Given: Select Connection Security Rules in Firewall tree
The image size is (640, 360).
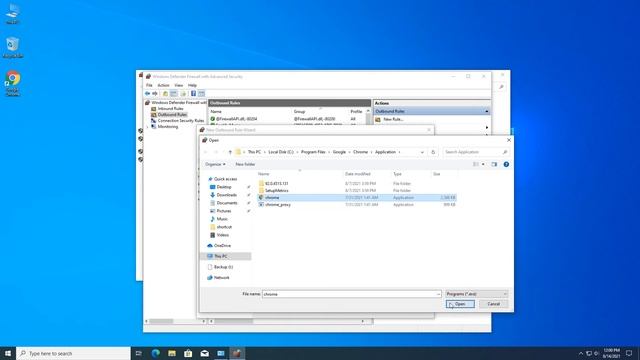Looking at the screenshot, I should [180, 121].
